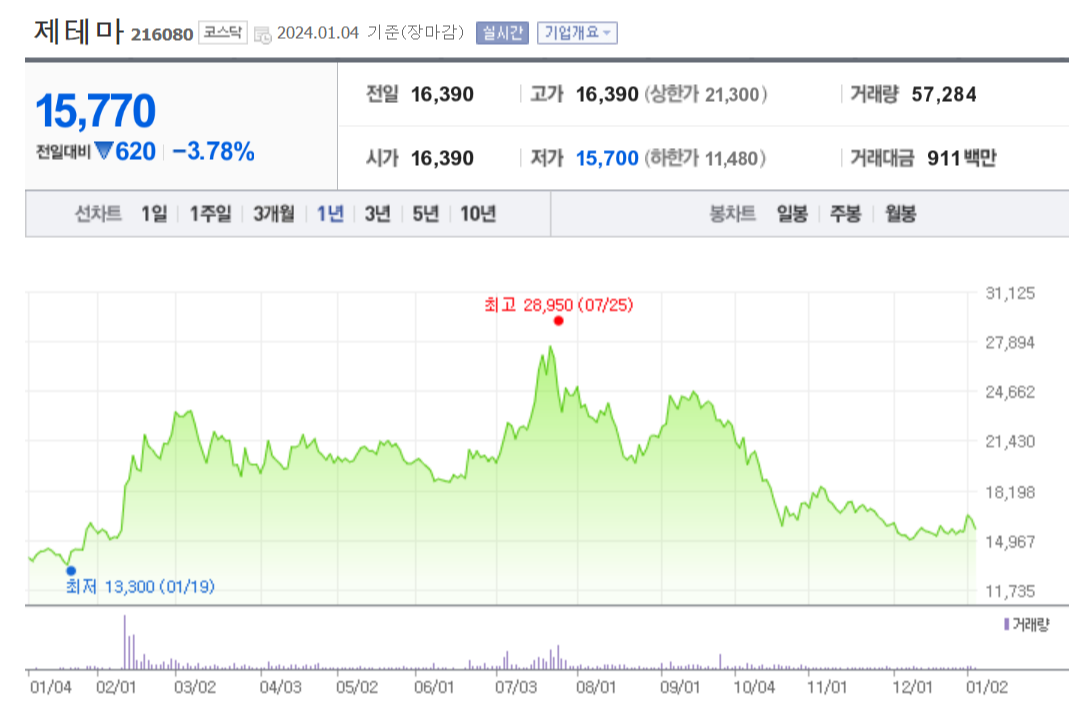
Task: Click the 02/01 x-axis date label
Action: coord(116,687)
